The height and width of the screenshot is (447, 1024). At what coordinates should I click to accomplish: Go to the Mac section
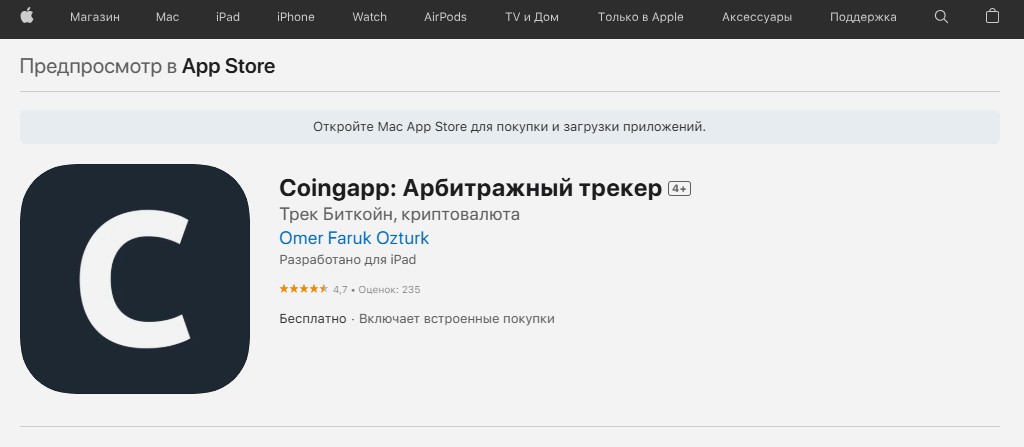pos(168,17)
